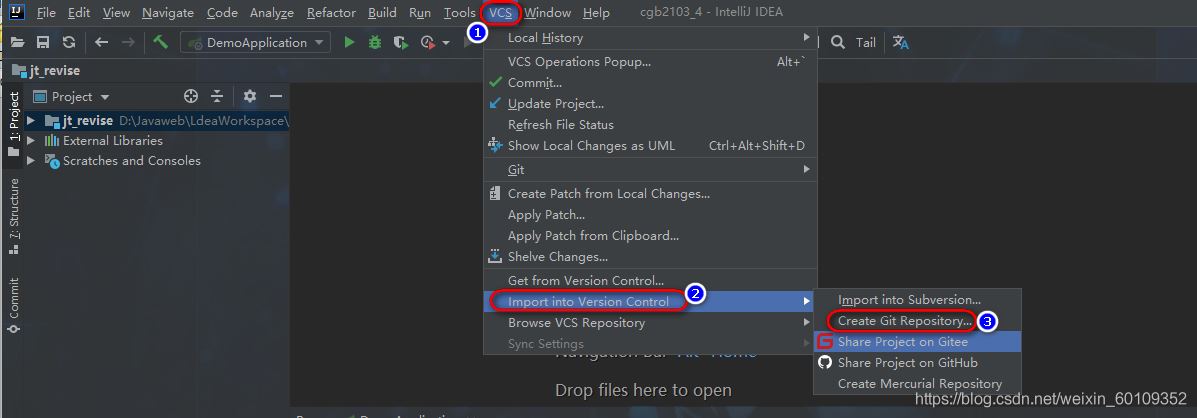Navigate forward with the right arrow icon
Screen dimensions: 1197x418
pyautogui.click(x=128, y=43)
